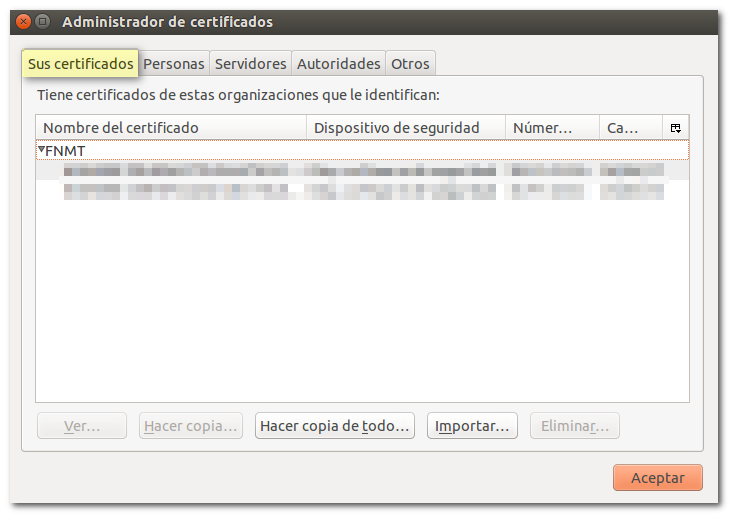The image size is (729, 514).
Task: Close the Administrador de certificados window
Action: click(x=23, y=21)
